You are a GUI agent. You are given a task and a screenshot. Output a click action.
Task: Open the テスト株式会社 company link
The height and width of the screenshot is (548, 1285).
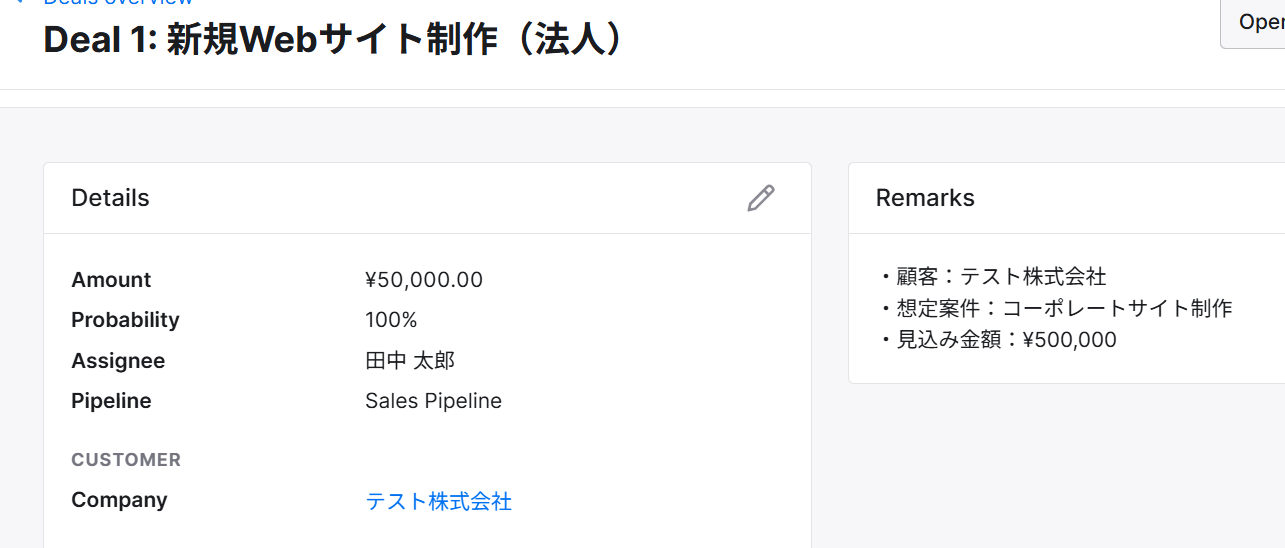[x=438, y=501]
